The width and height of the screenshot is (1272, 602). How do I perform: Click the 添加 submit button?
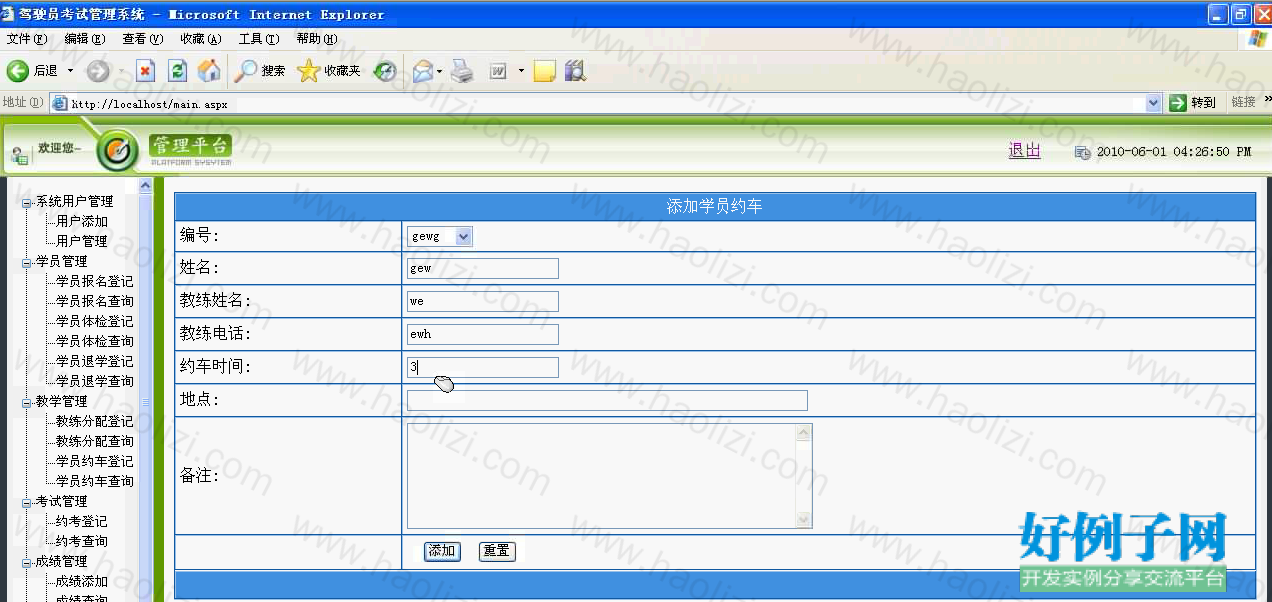[442, 551]
